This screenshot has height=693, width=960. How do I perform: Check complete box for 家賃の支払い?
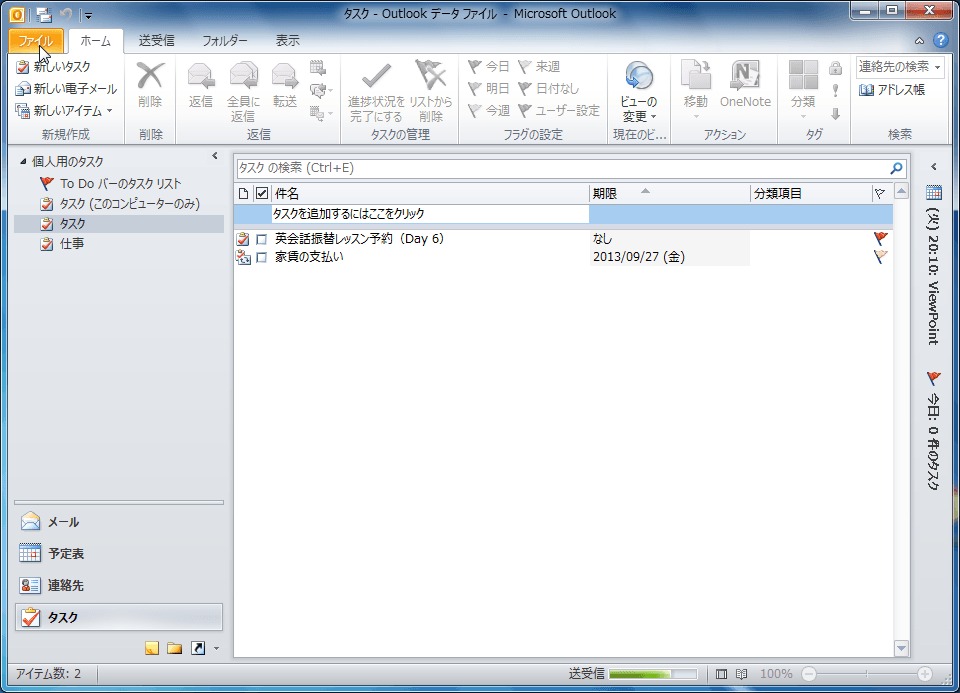(x=261, y=258)
